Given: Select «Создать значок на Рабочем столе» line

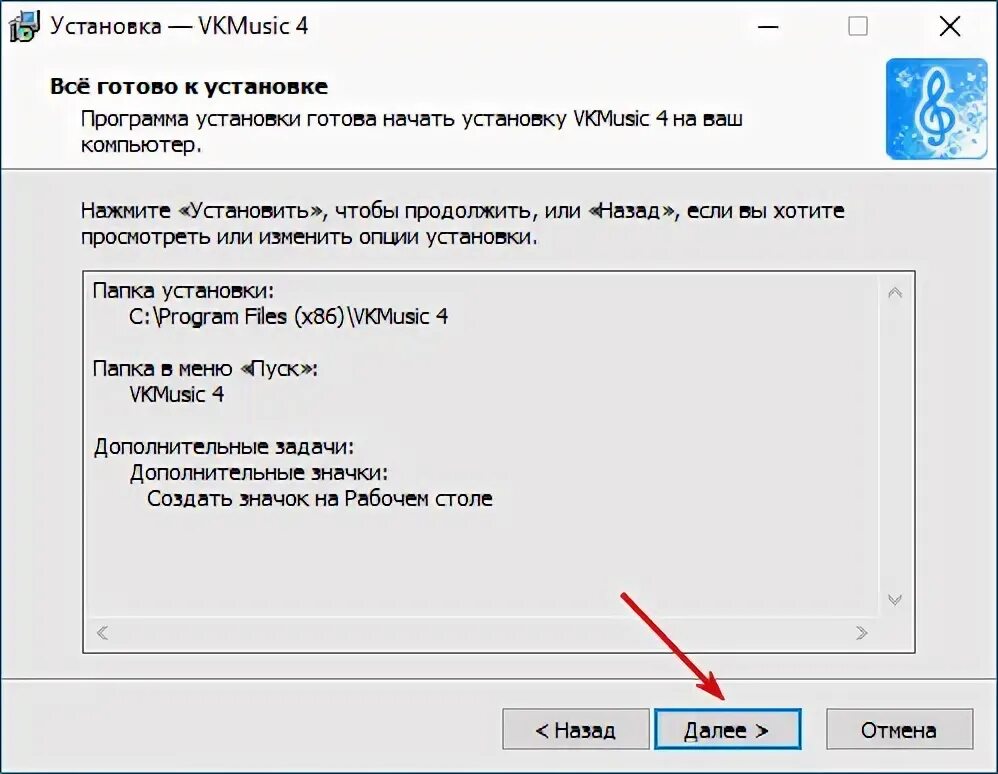Looking at the screenshot, I should tap(320, 498).
